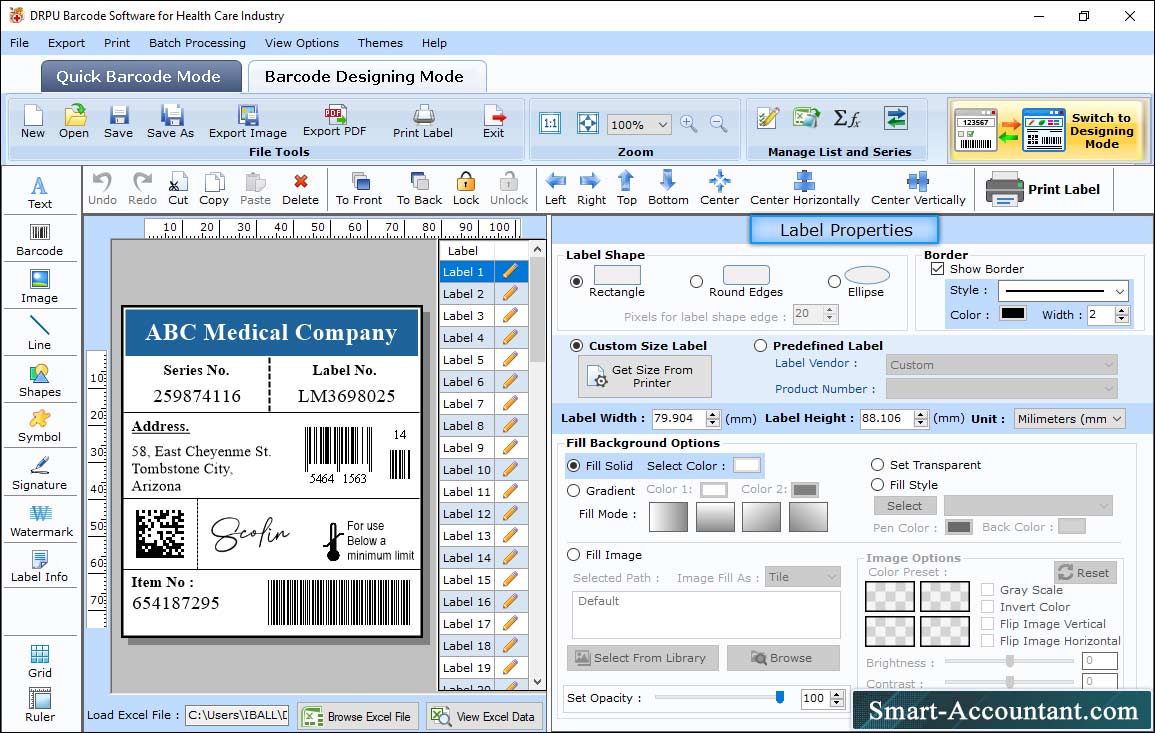The image size is (1155, 733).
Task: Select the Text tool in sidebar
Action: point(40,193)
